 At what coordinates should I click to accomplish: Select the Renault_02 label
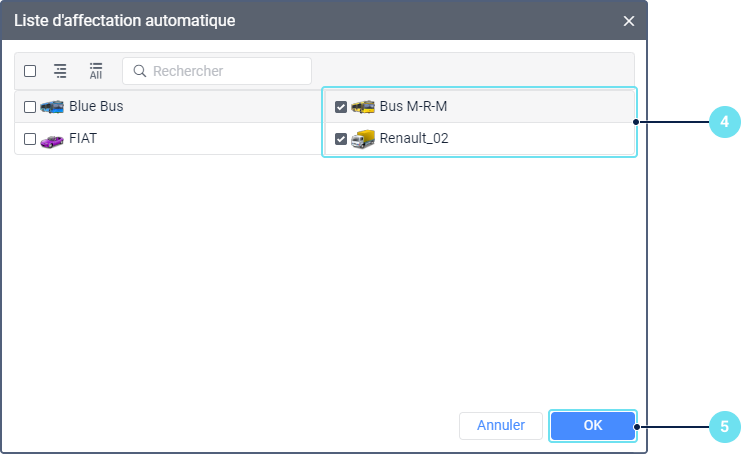click(414, 139)
